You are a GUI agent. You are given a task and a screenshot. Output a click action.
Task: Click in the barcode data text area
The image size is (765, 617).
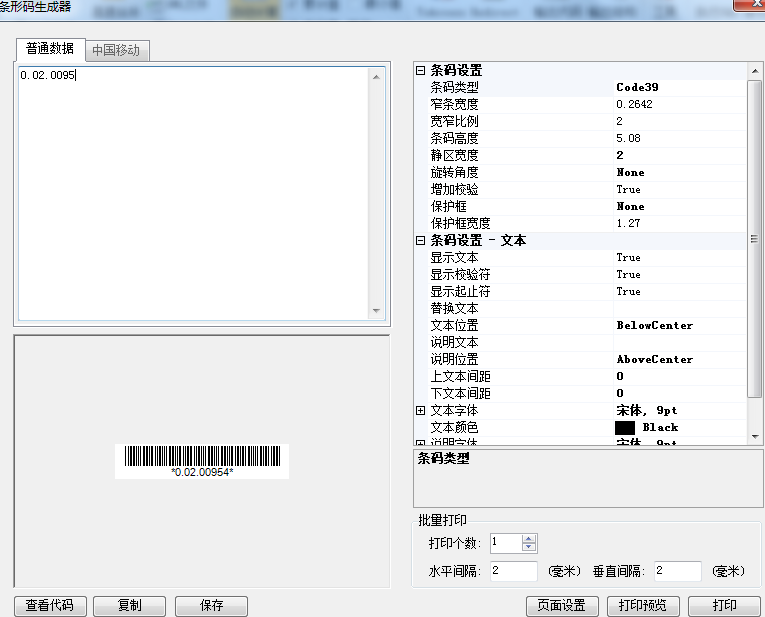194,193
